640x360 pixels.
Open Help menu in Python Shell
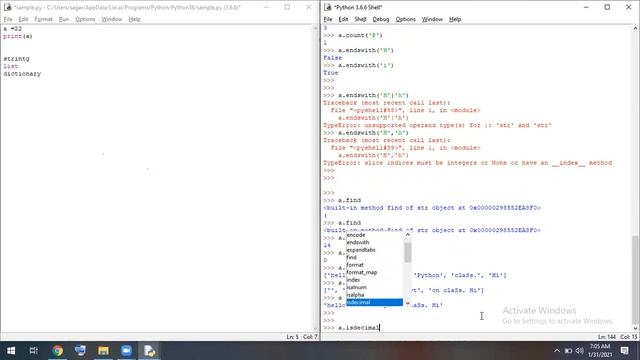(x=455, y=19)
